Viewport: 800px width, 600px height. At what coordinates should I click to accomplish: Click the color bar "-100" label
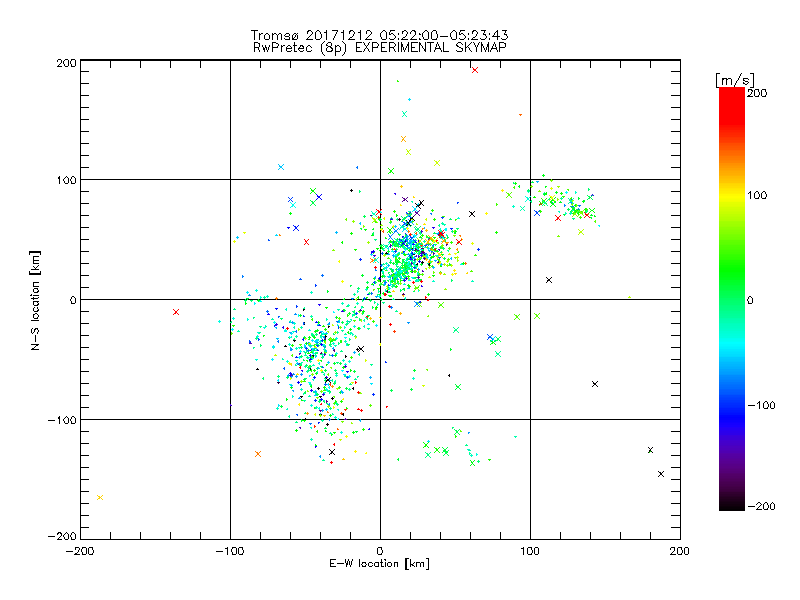(761, 405)
